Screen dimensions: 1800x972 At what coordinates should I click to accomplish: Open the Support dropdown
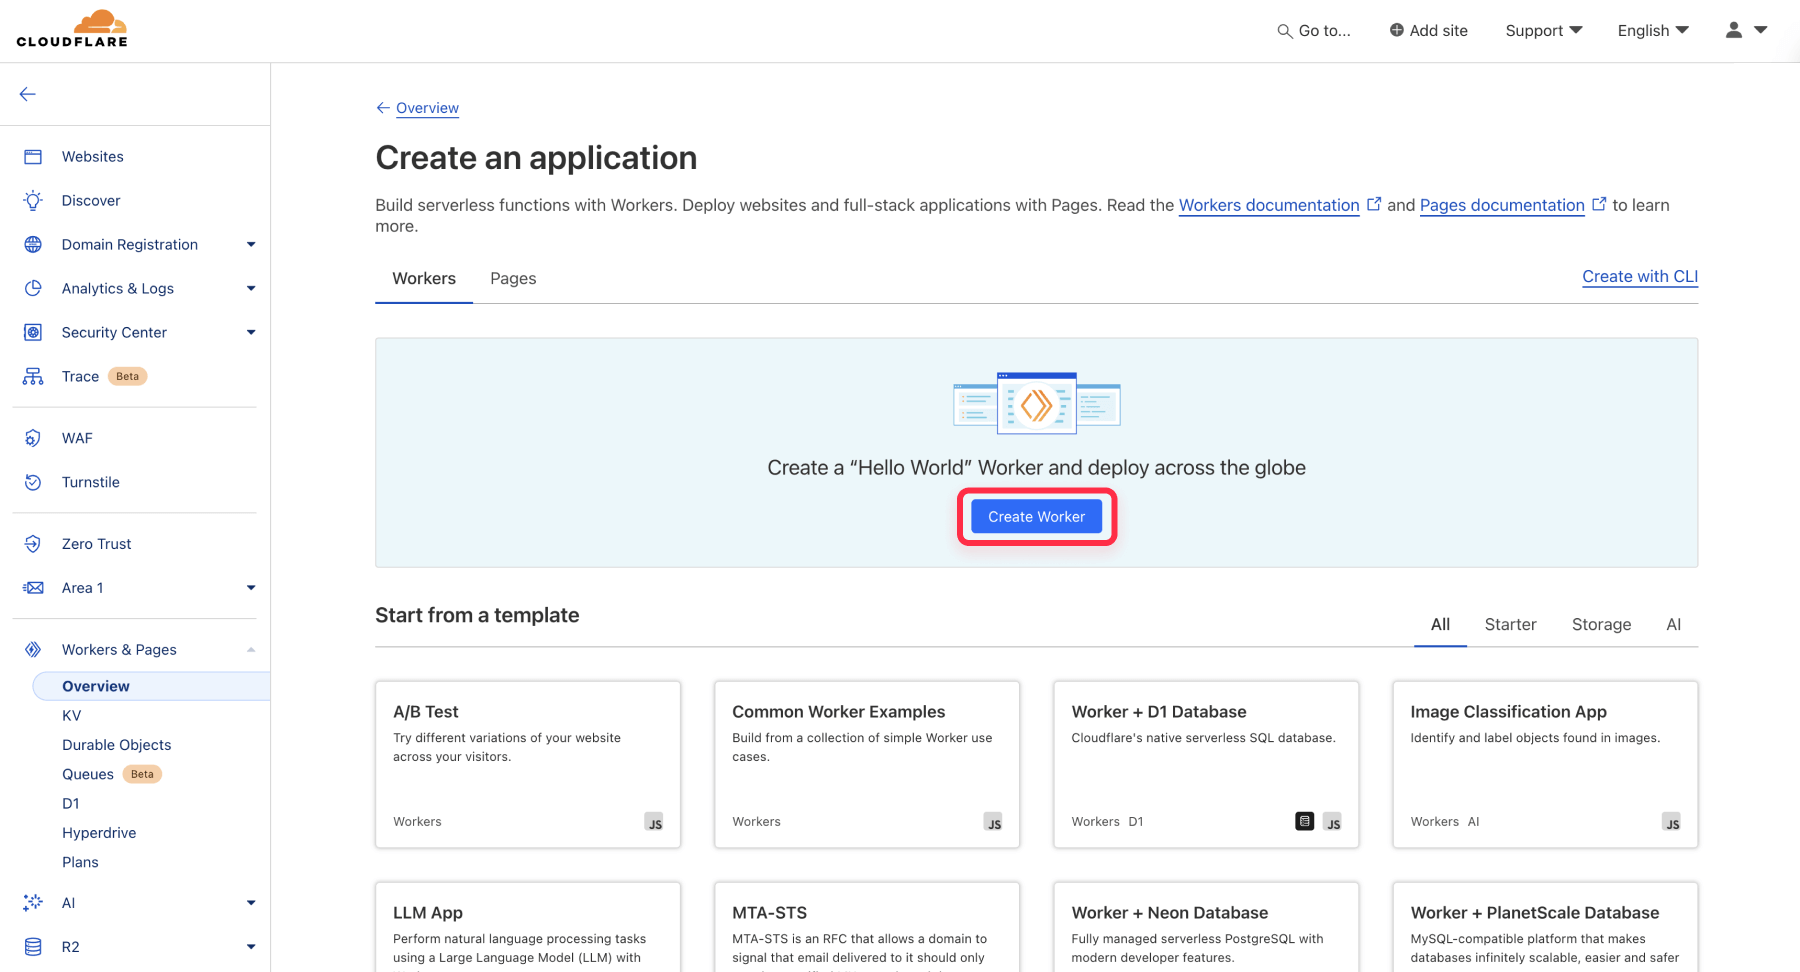(x=1544, y=30)
